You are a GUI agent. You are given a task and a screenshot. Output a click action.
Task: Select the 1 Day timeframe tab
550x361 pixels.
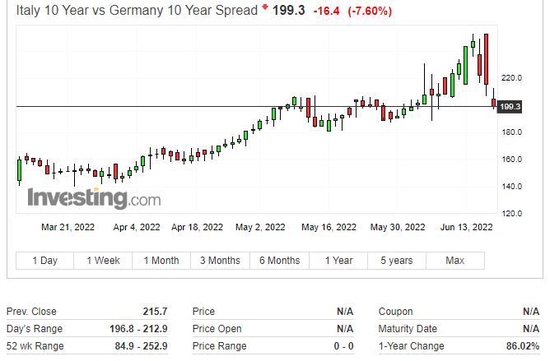tap(45, 260)
